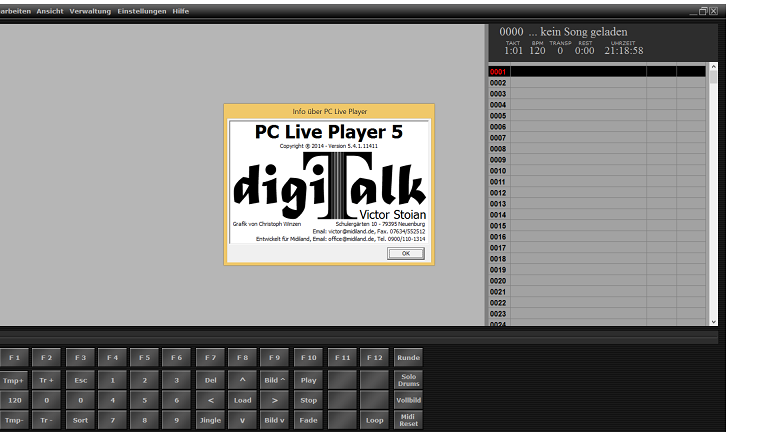Click the Fade button

point(309,420)
